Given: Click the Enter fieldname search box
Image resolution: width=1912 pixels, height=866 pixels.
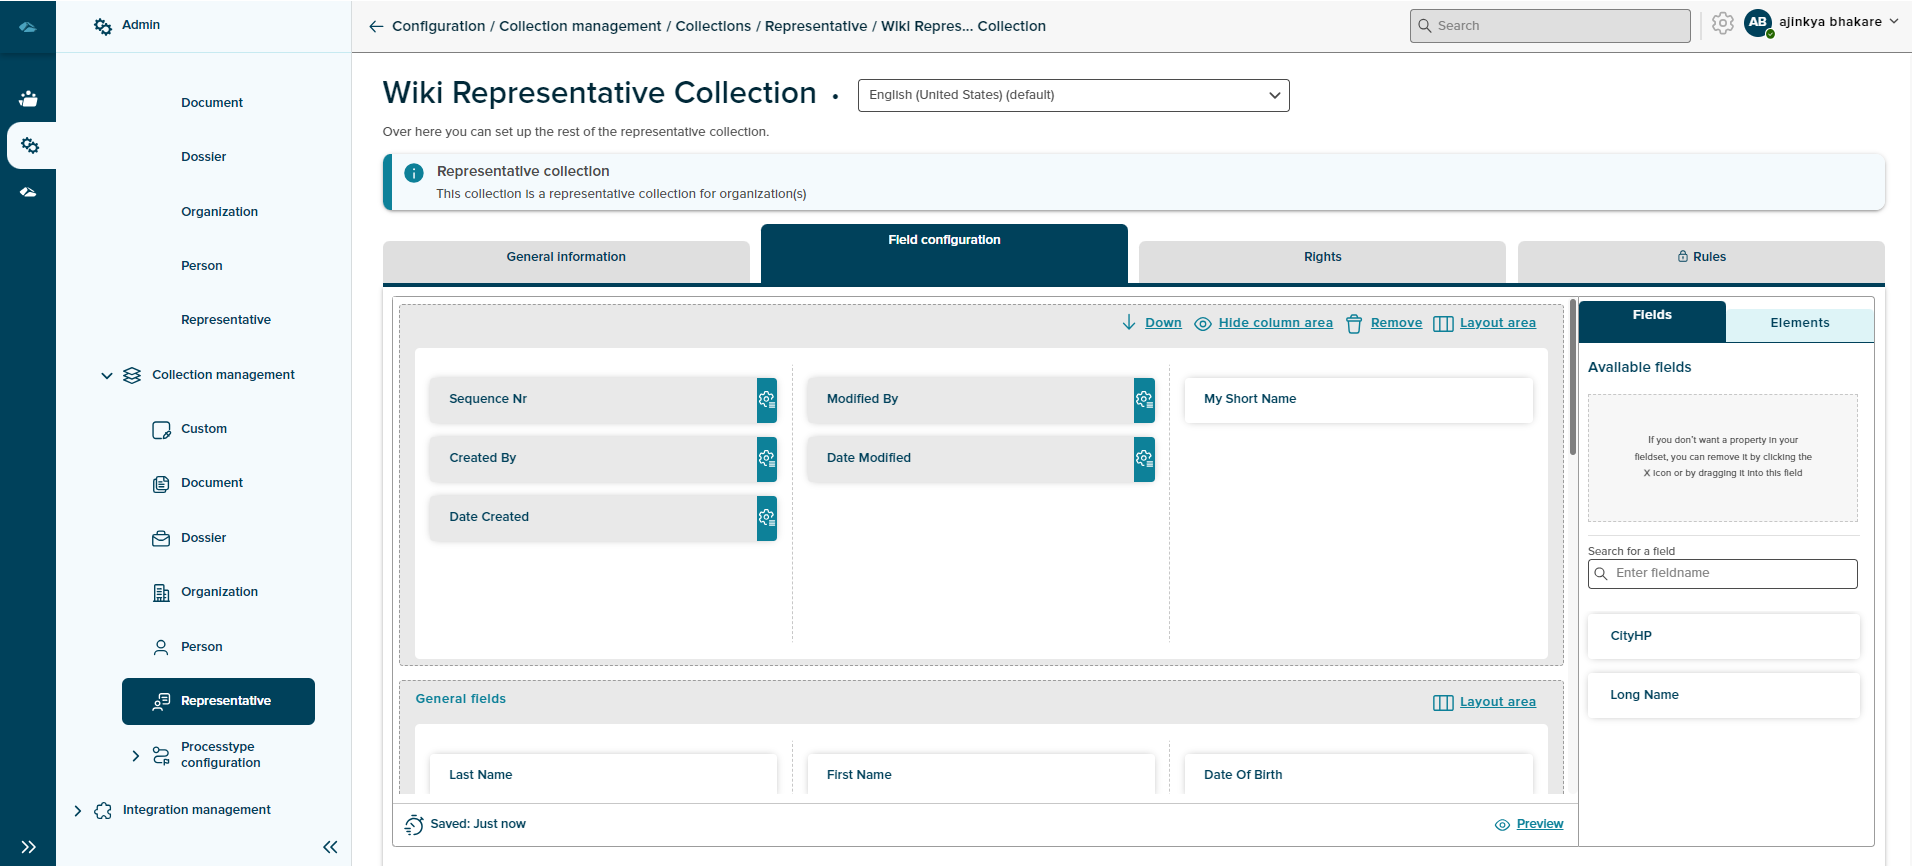Looking at the screenshot, I should tap(1722, 574).
